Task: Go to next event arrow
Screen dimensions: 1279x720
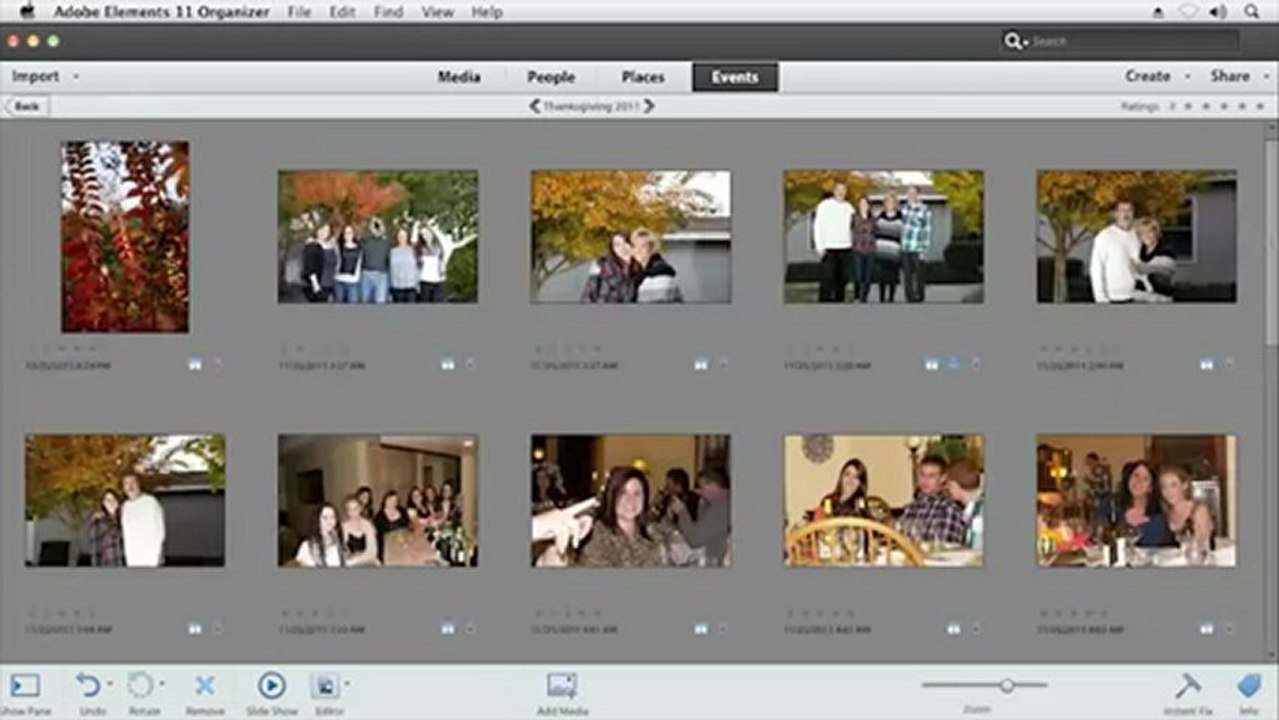Action: point(649,106)
